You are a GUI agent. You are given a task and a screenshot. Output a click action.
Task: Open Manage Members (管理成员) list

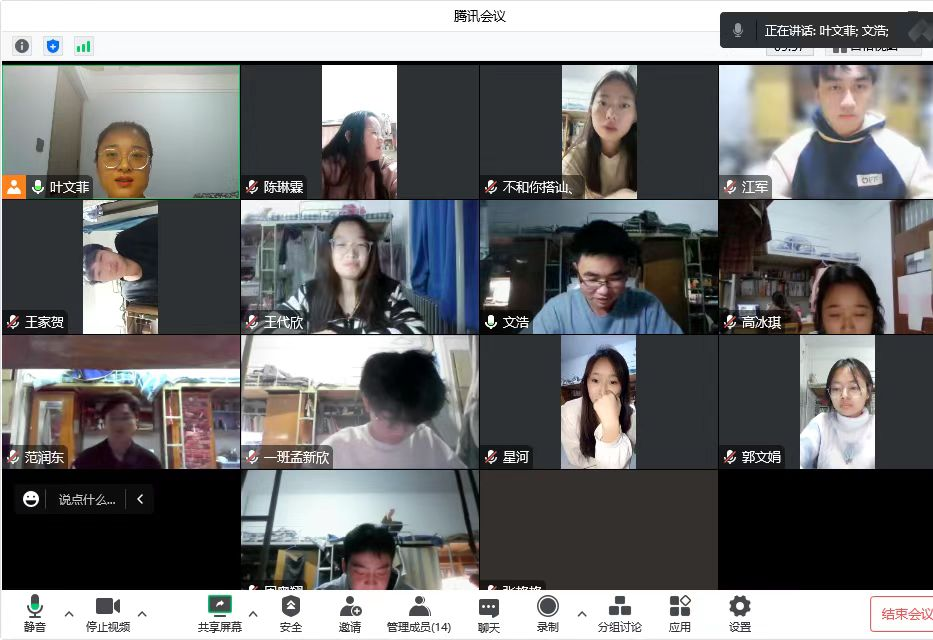(419, 612)
